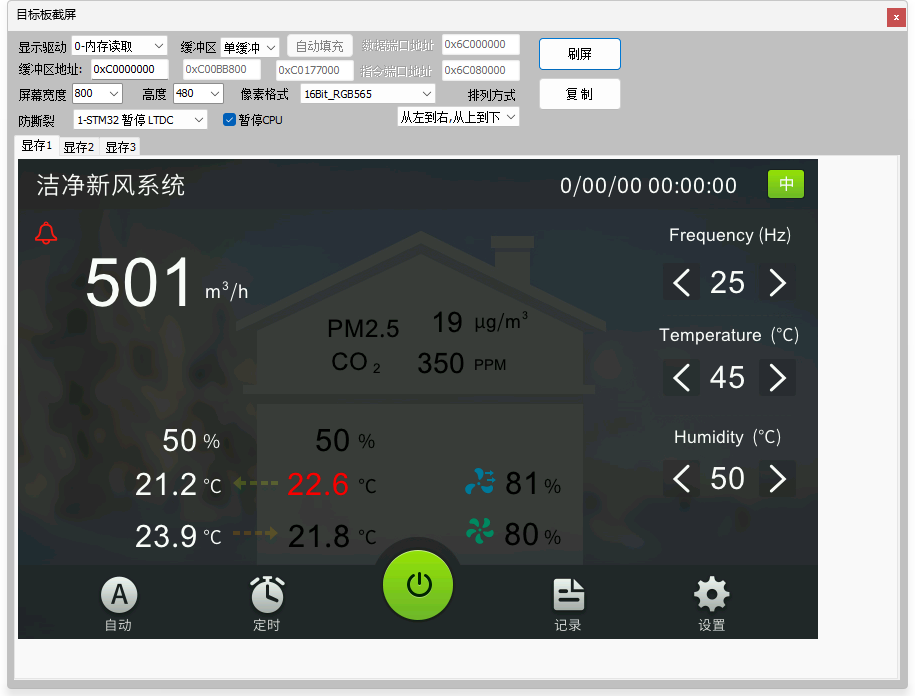The height and width of the screenshot is (696, 915).
Task: Click the green 中 language button
Action: click(x=785, y=184)
